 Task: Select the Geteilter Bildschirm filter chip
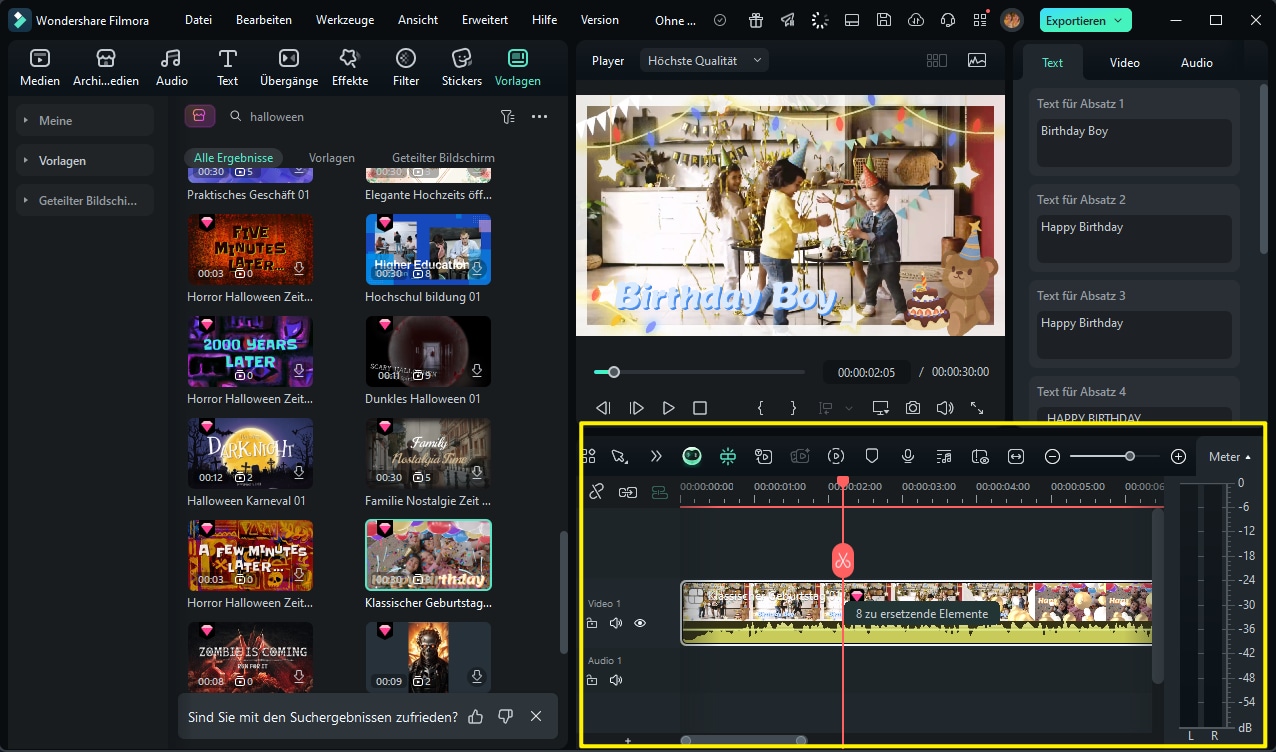pyautogui.click(x=443, y=158)
